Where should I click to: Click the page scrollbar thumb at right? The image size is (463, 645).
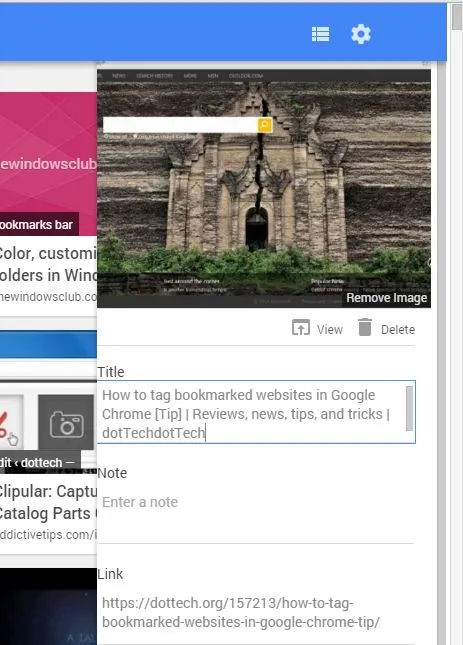click(457, 16)
